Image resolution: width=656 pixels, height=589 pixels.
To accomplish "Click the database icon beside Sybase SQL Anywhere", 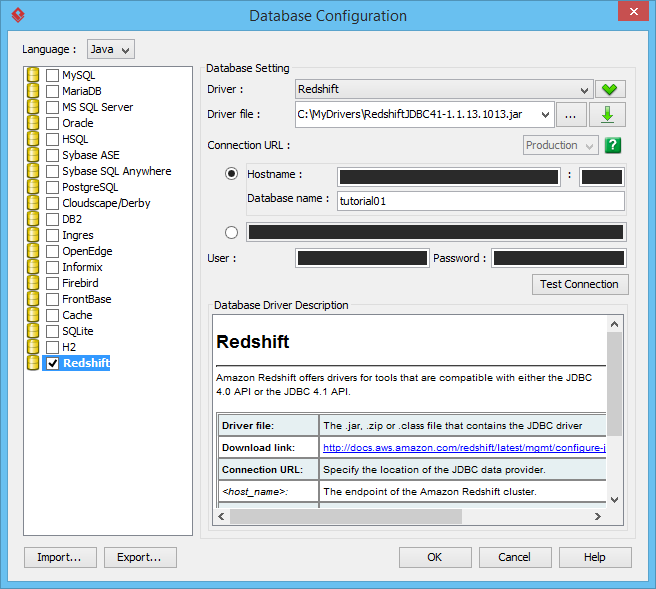I will coord(33,171).
